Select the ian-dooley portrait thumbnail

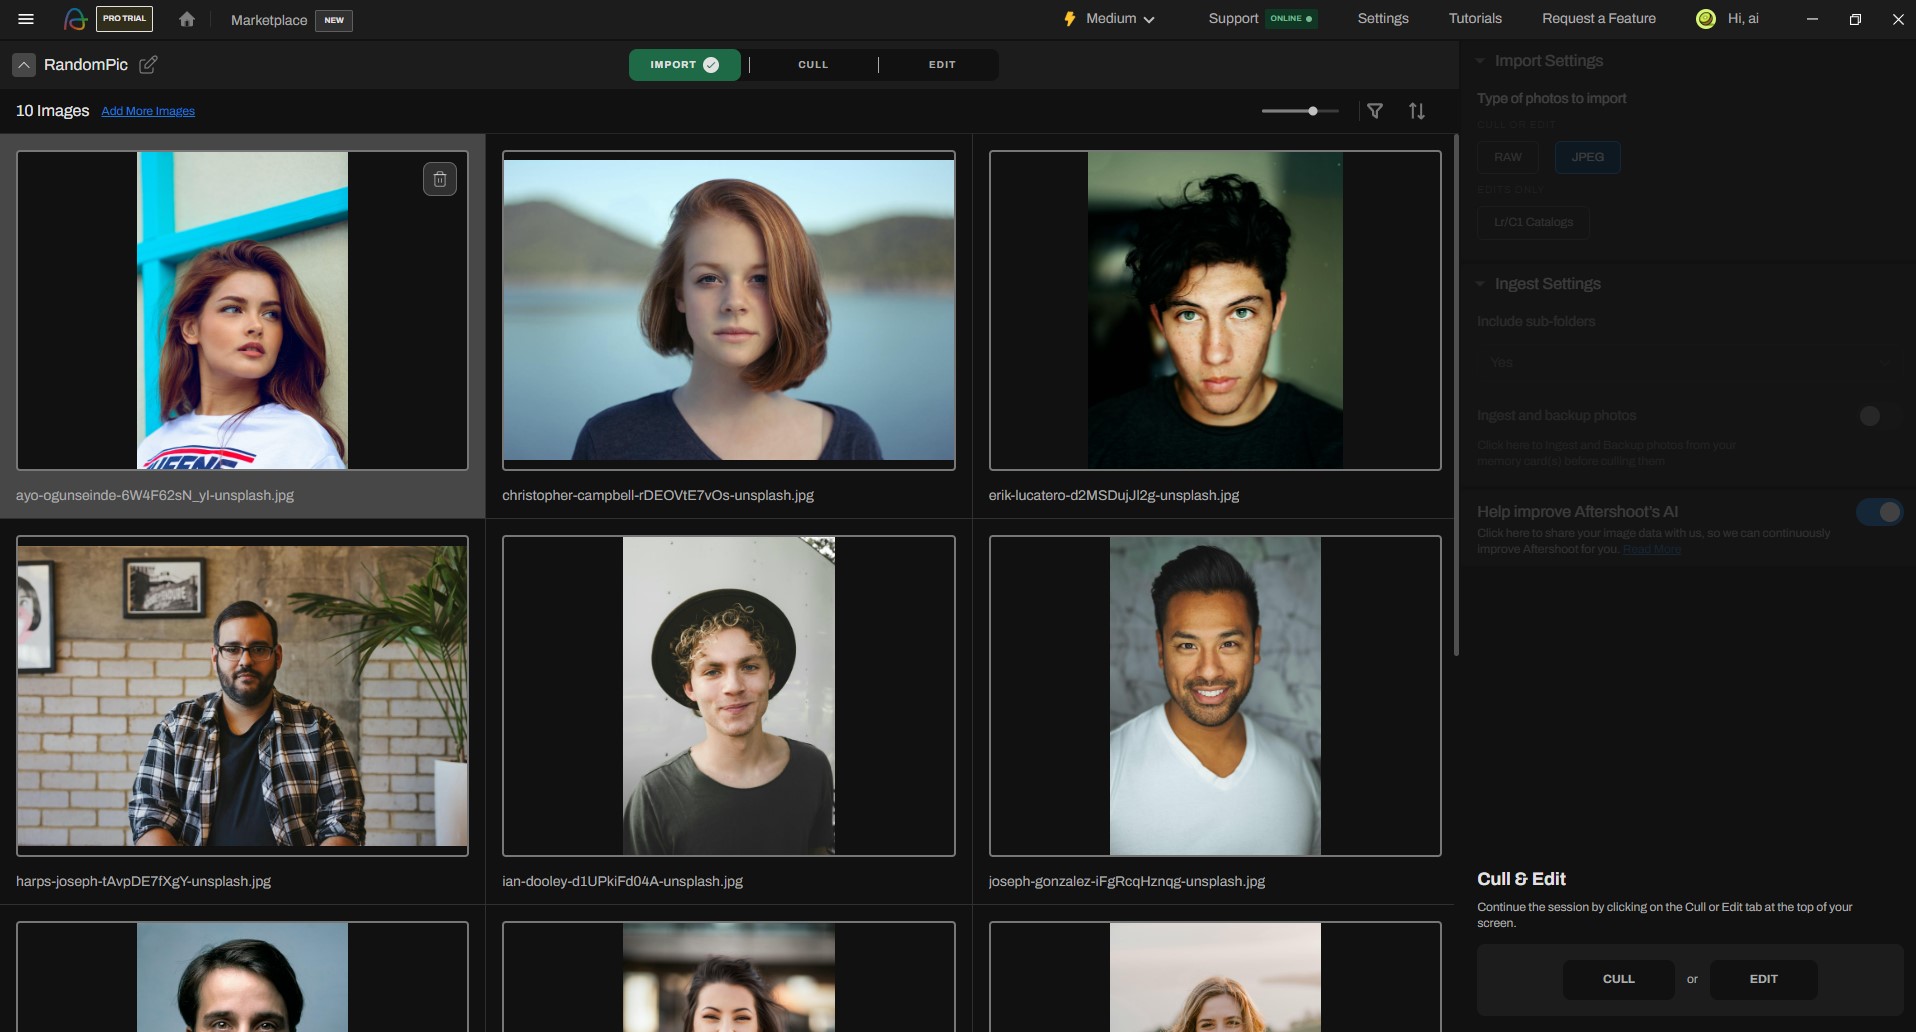coord(729,696)
